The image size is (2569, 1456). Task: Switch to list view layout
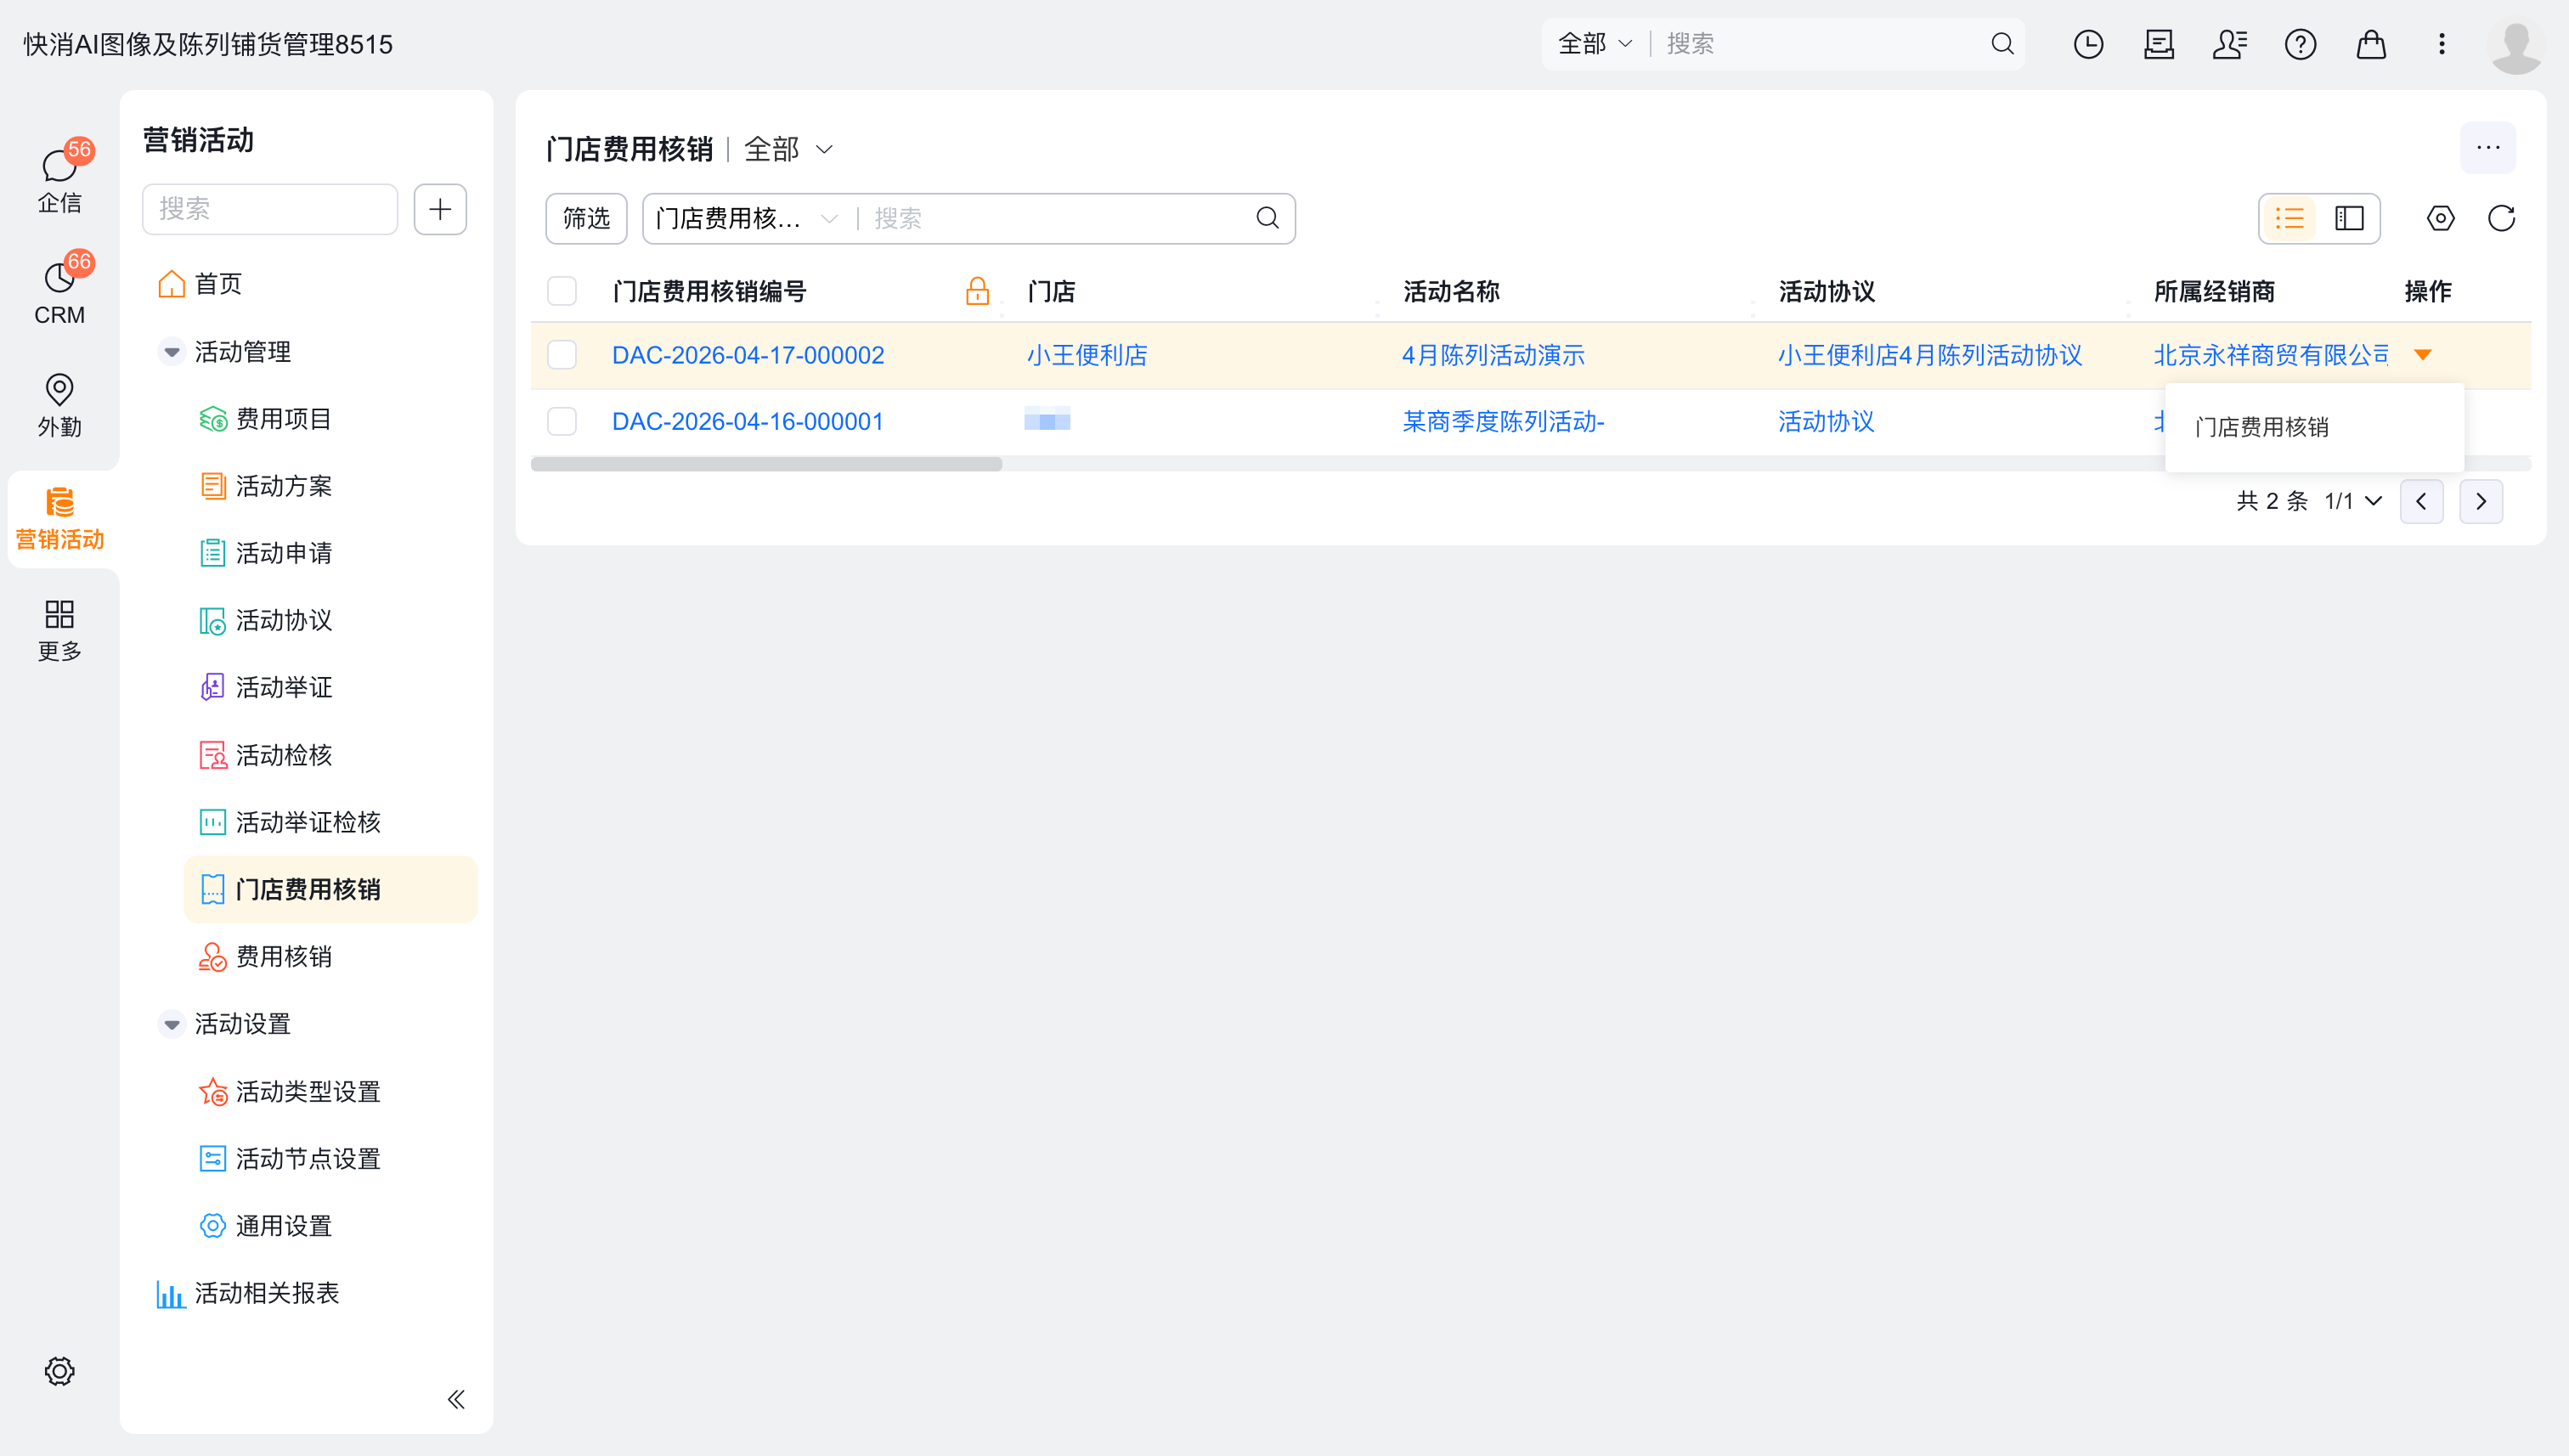[2289, 218]
